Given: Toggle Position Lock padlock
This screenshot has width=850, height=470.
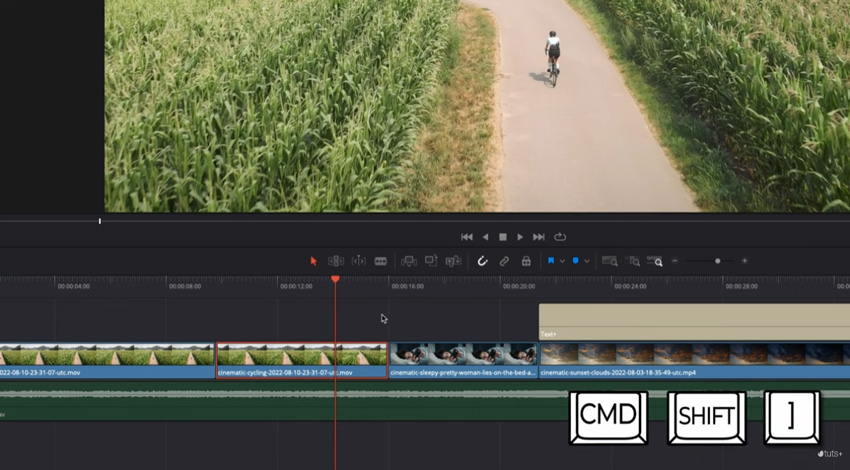Looking at the screenshot, I should [526, 261].
